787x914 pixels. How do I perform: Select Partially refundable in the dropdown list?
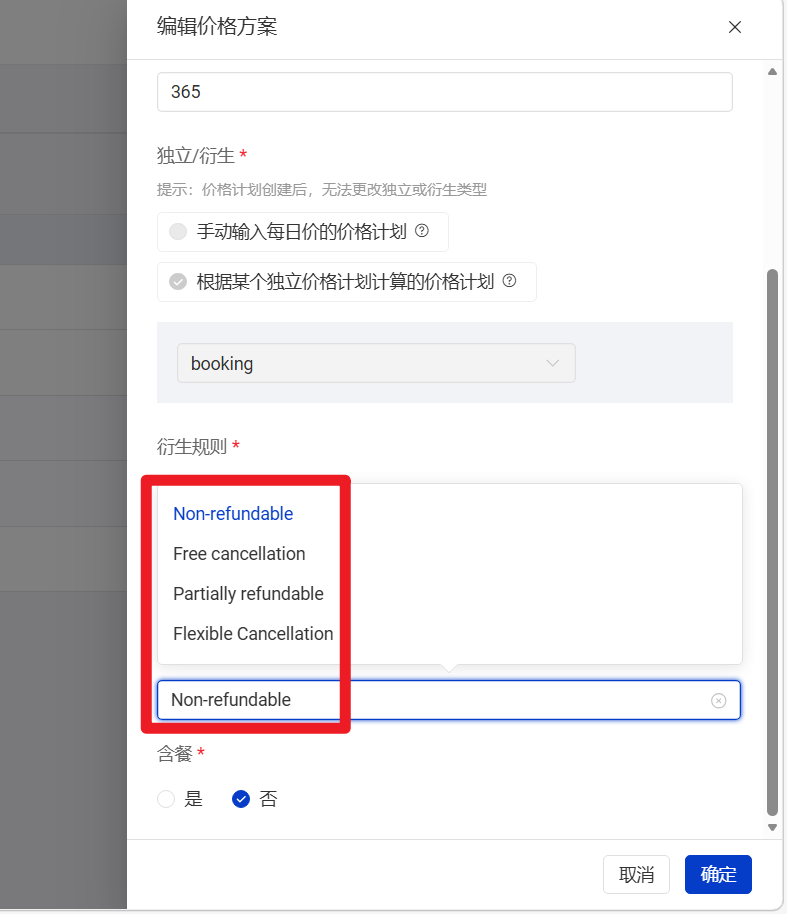[248, 594]
